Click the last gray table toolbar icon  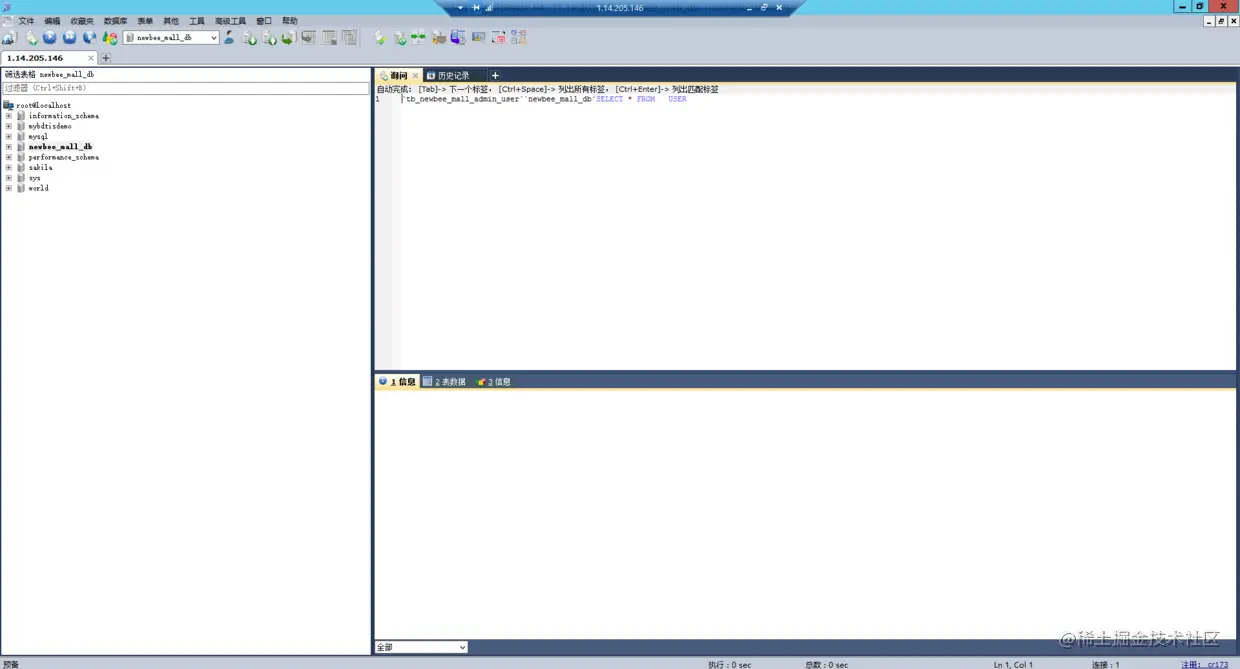pyautogui.click(x=349, y=38)
